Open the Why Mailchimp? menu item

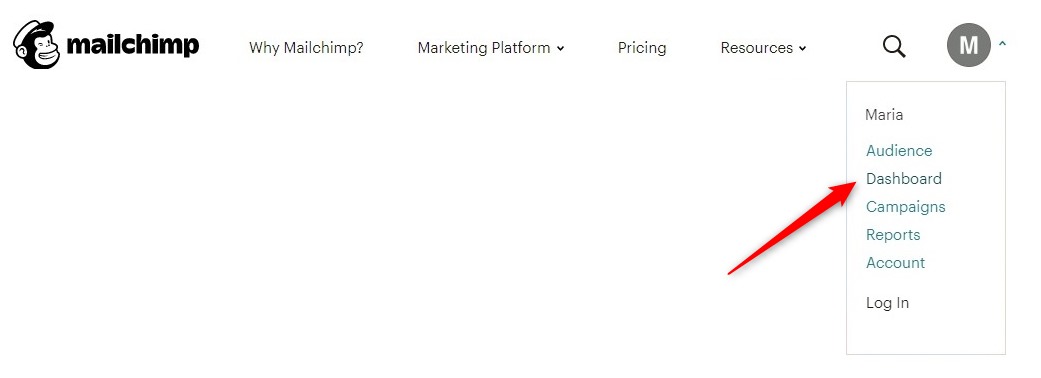tap(306, 48)
